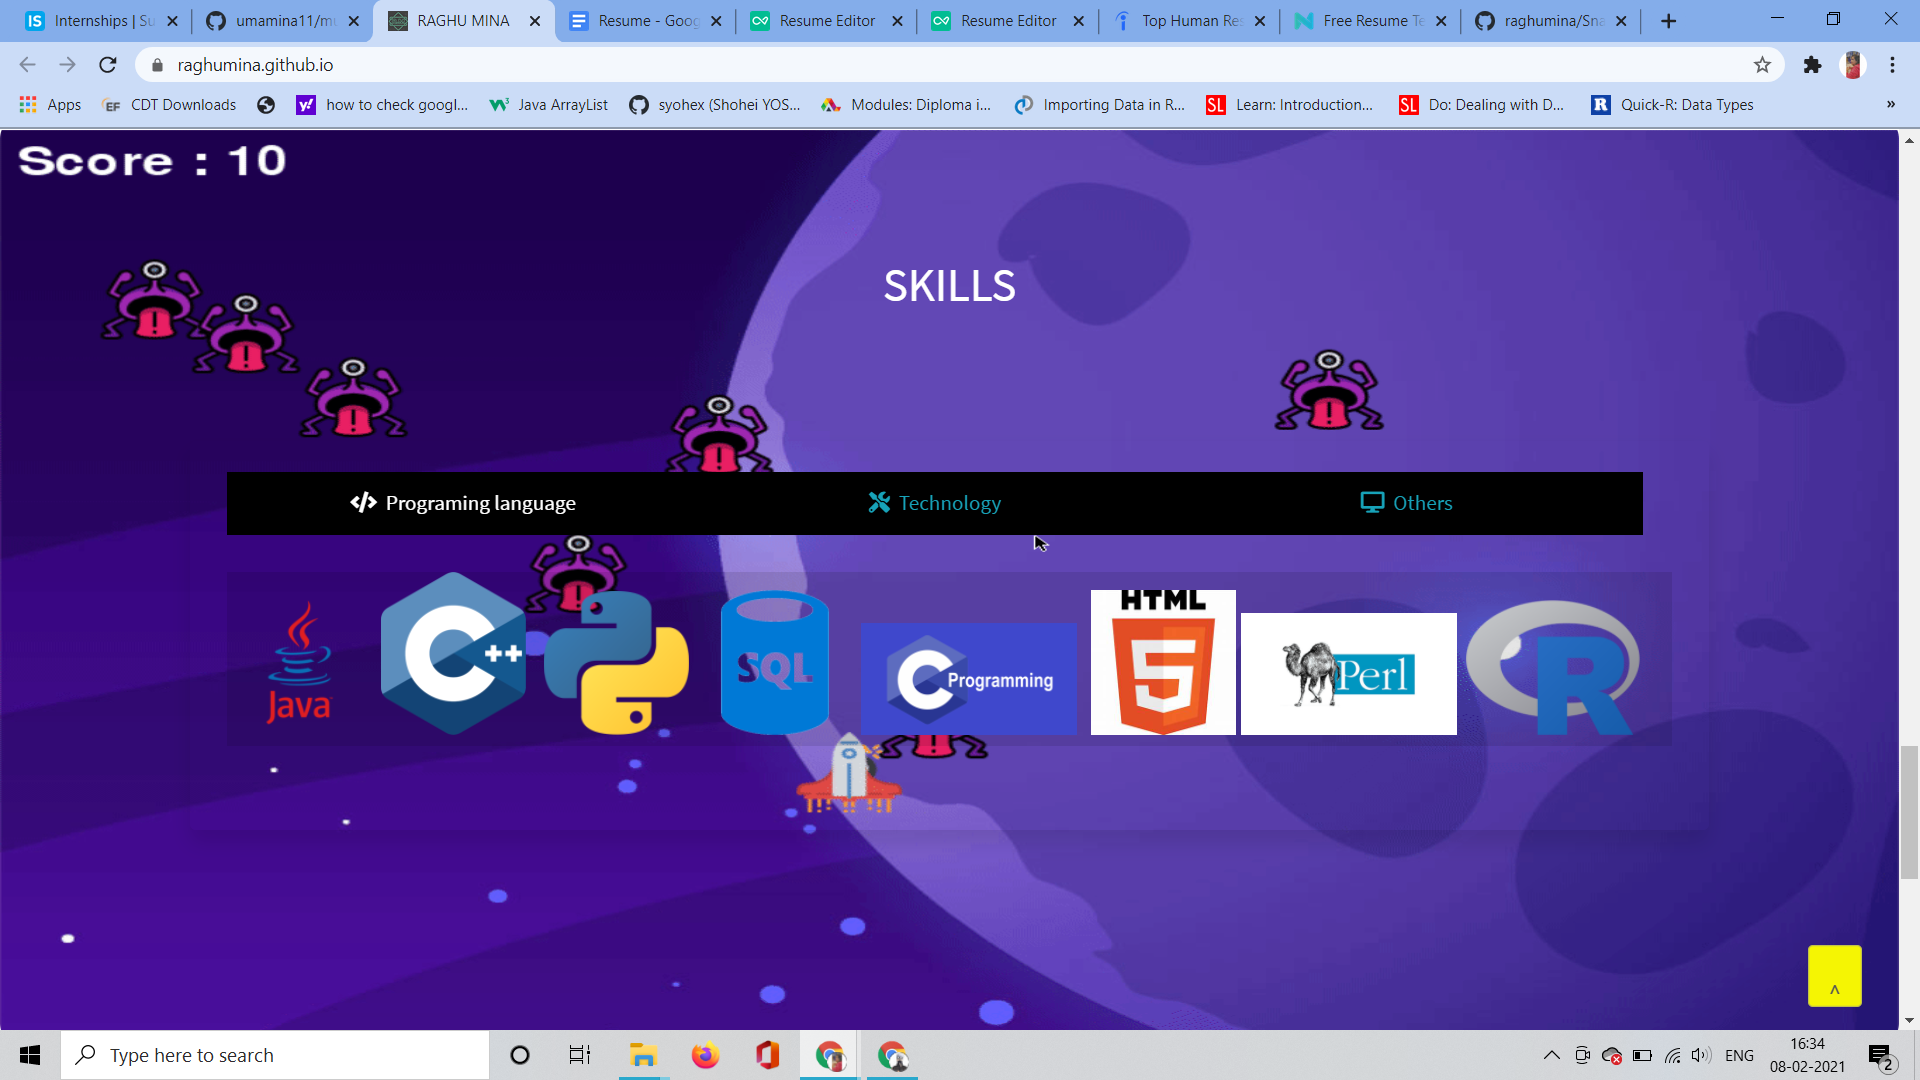Select the C Programming logo
The width and height of the screenshot is (1920, 1080).
point(968,678)
